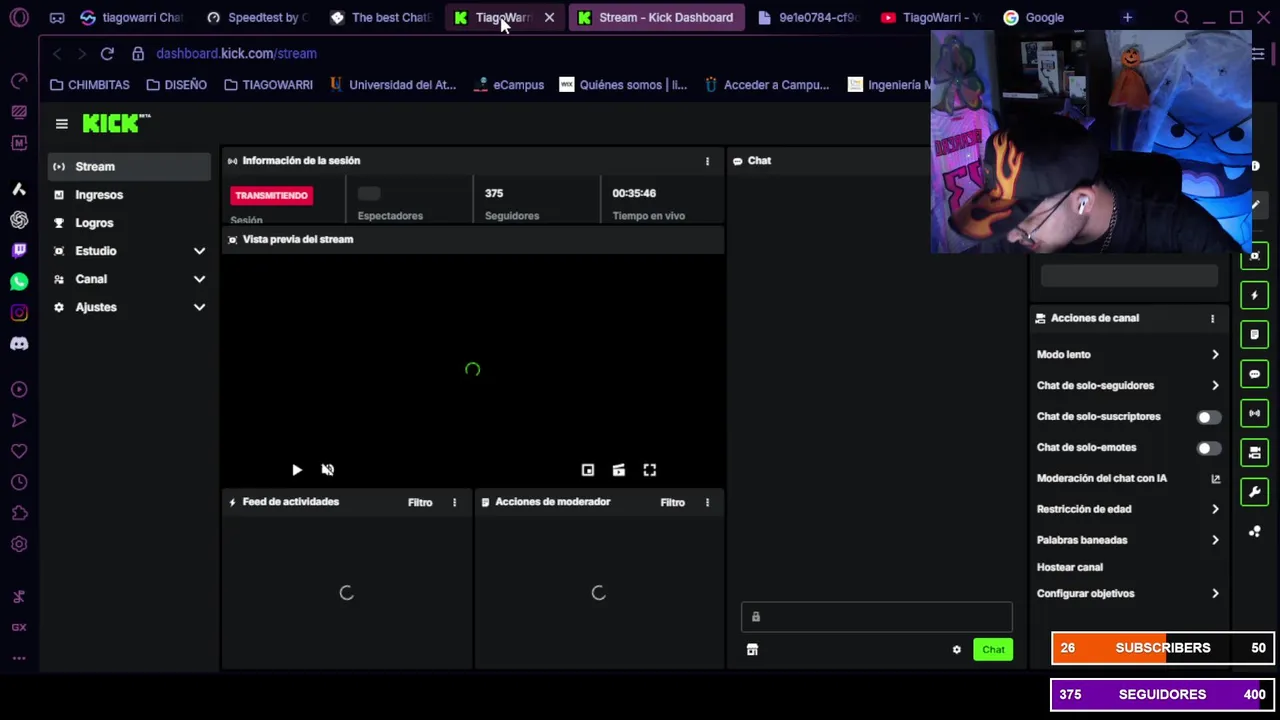Open browser settings gear in sidebar
The width and height of the screenshot is (1280, 720).
click(19, 544)
